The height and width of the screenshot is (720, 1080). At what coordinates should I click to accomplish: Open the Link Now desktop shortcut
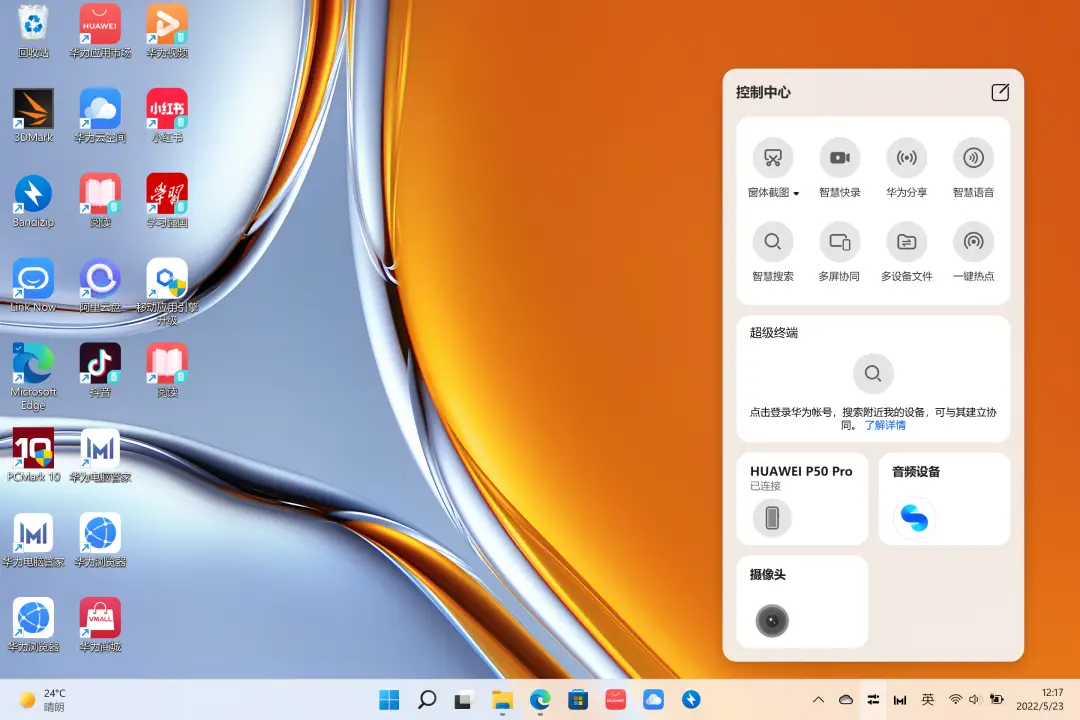click(x=33, y=285)
